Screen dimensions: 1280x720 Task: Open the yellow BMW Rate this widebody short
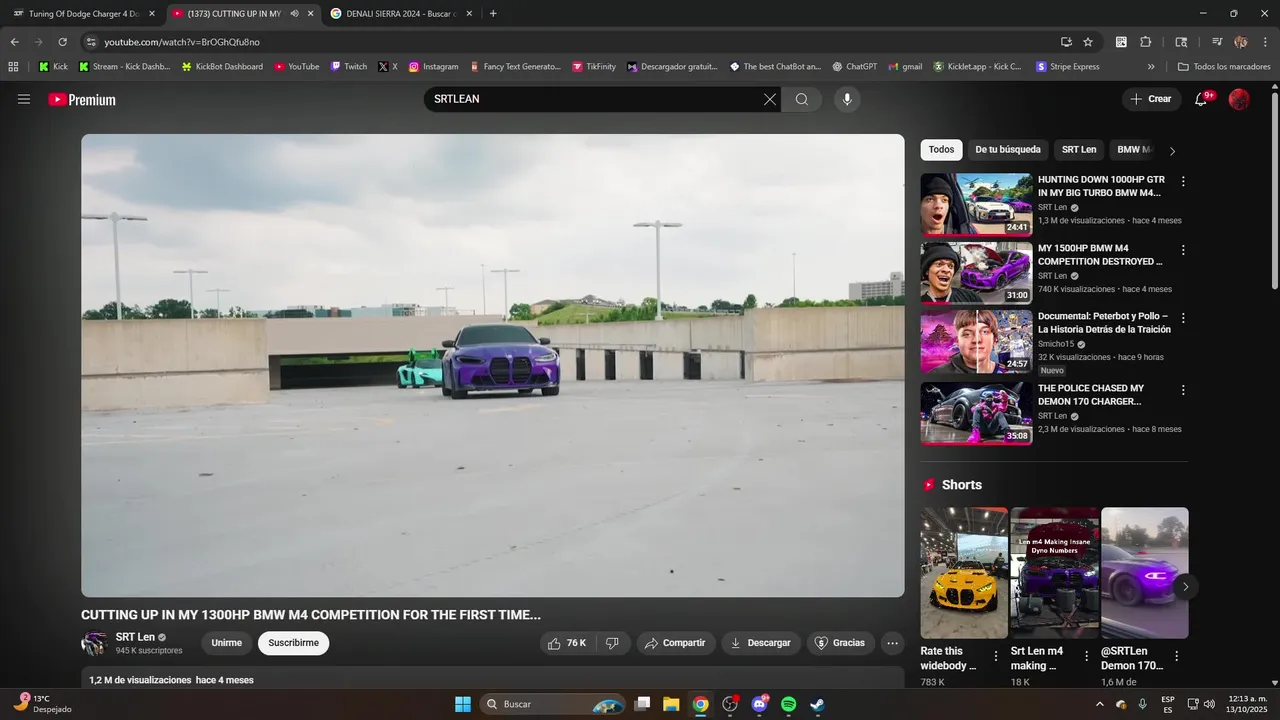pos(964,573)
